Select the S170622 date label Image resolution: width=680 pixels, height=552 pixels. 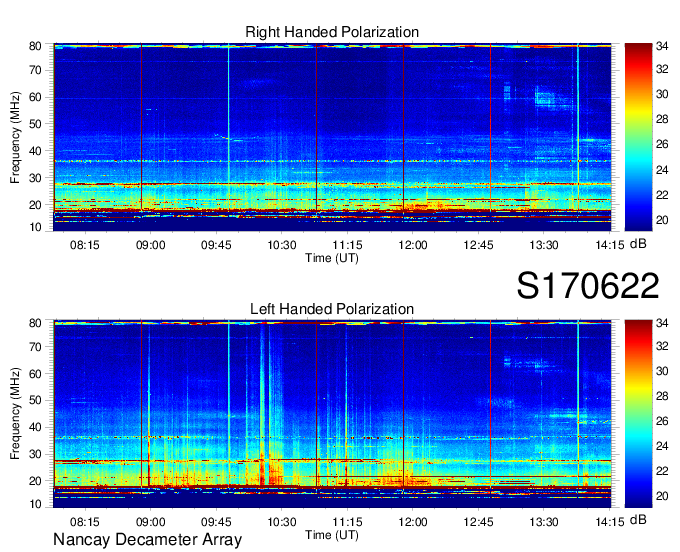point(588,286)
